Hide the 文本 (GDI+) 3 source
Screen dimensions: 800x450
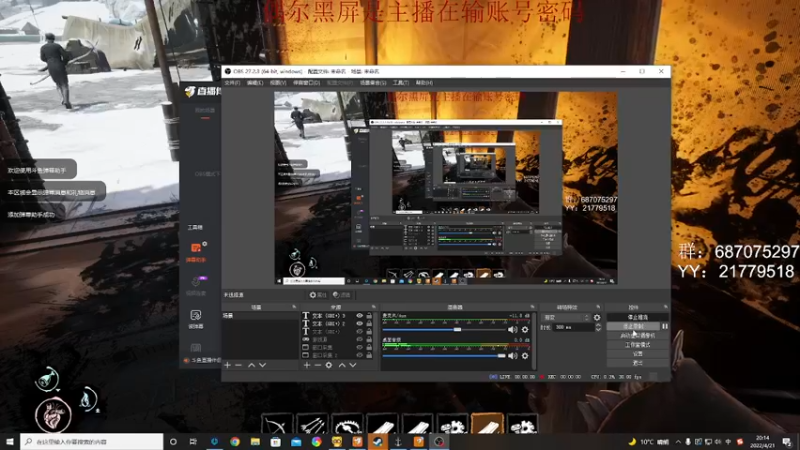pyautogui.click(x=359, y=316)
